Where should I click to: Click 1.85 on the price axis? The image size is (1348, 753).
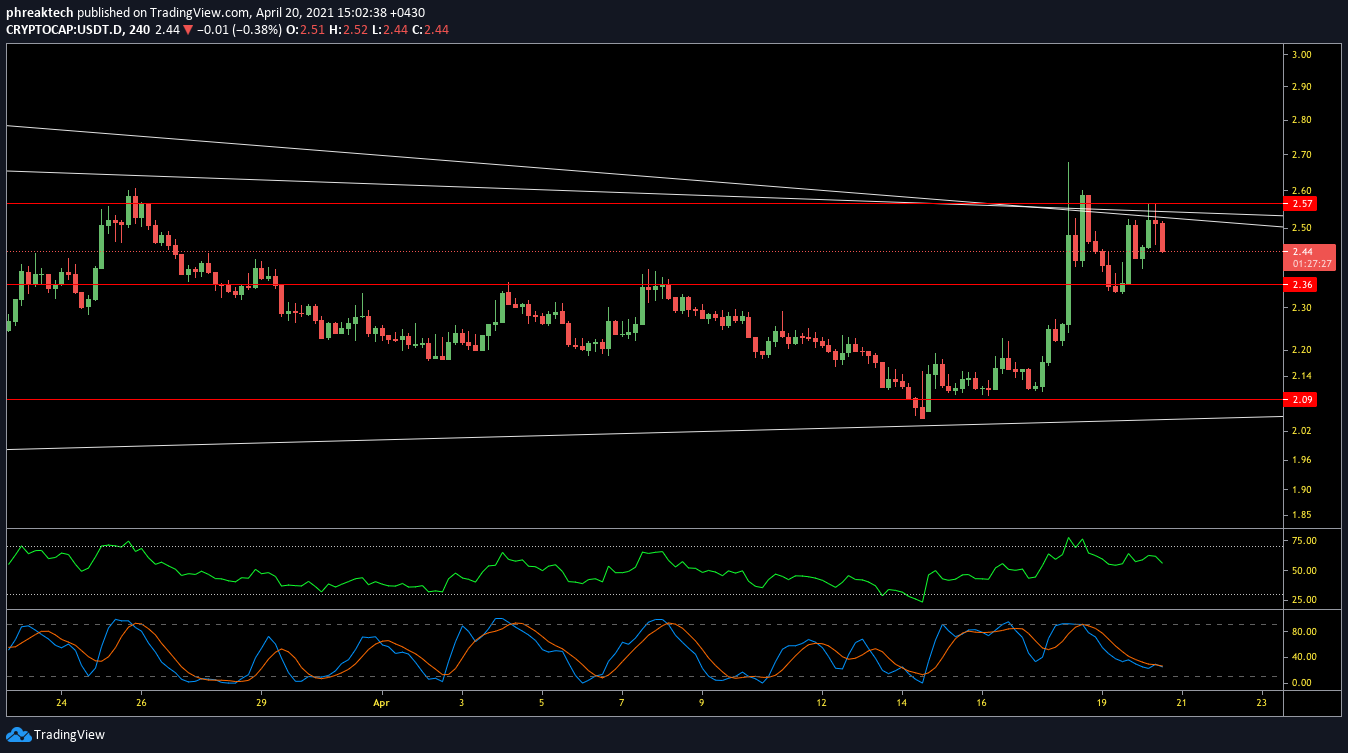tap(1302, 515)
